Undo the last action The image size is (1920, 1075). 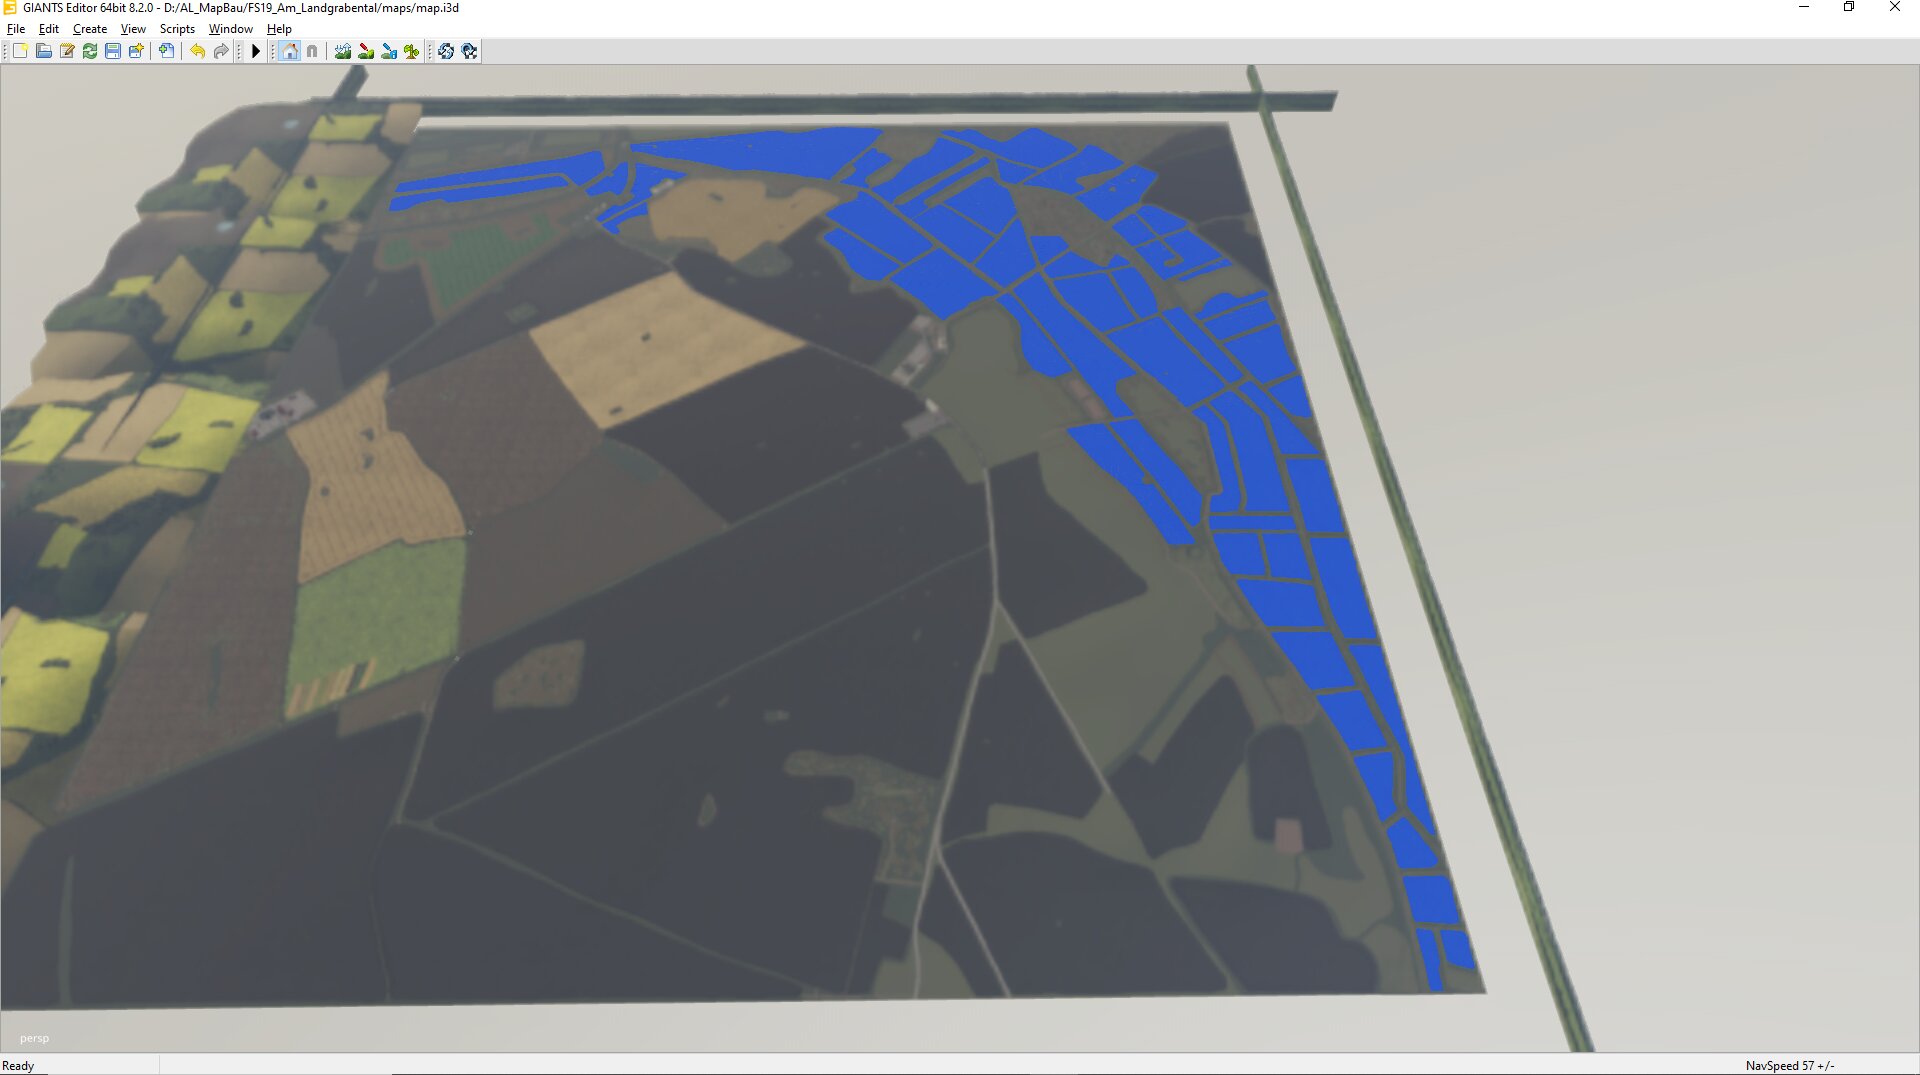(x=198, y=51)
